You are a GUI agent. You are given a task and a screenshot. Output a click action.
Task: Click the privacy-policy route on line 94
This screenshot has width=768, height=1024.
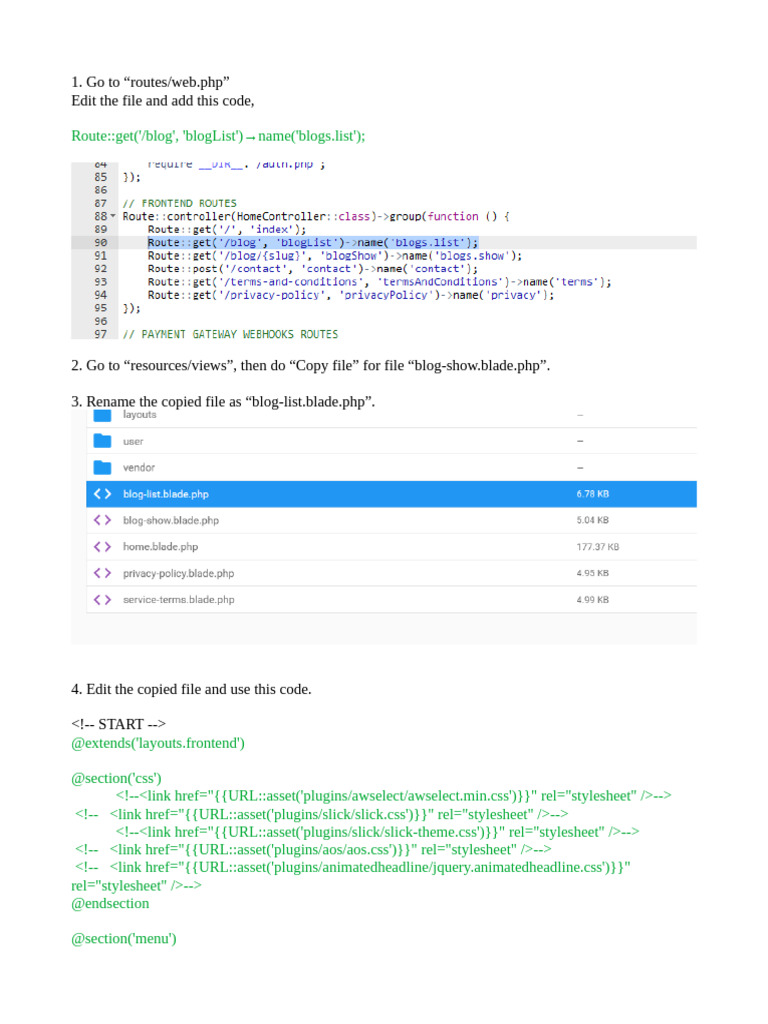tap(351, 295)
